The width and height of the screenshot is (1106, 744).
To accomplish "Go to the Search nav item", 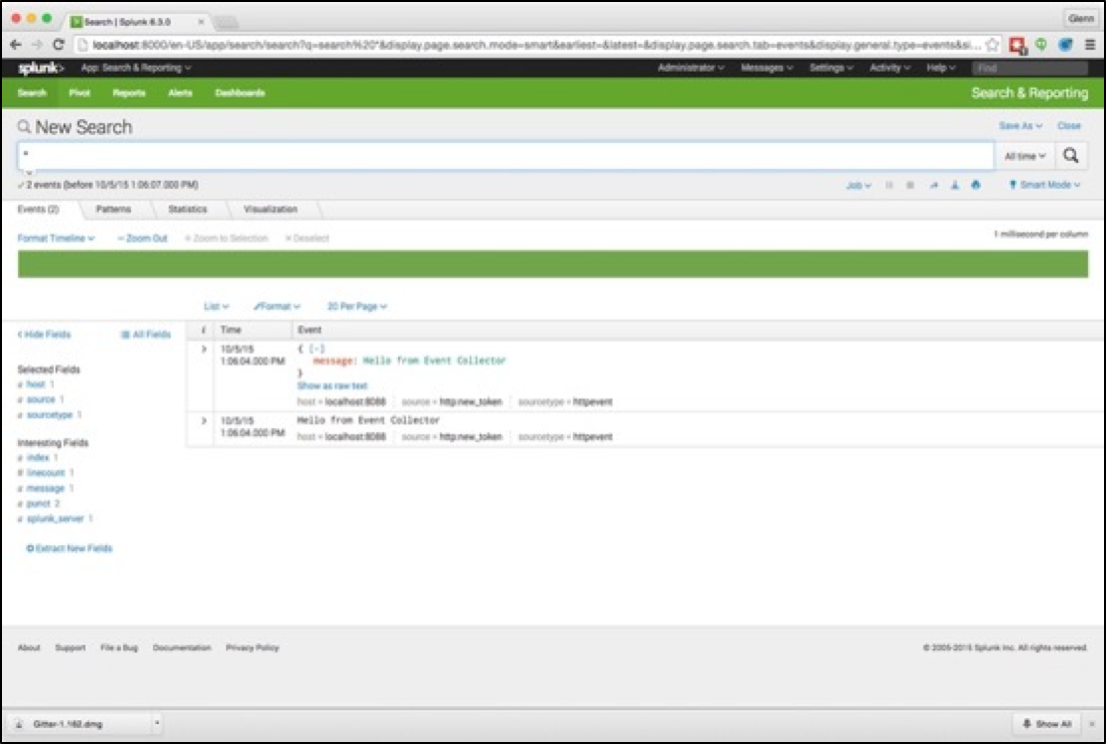I will pos(32,93).
